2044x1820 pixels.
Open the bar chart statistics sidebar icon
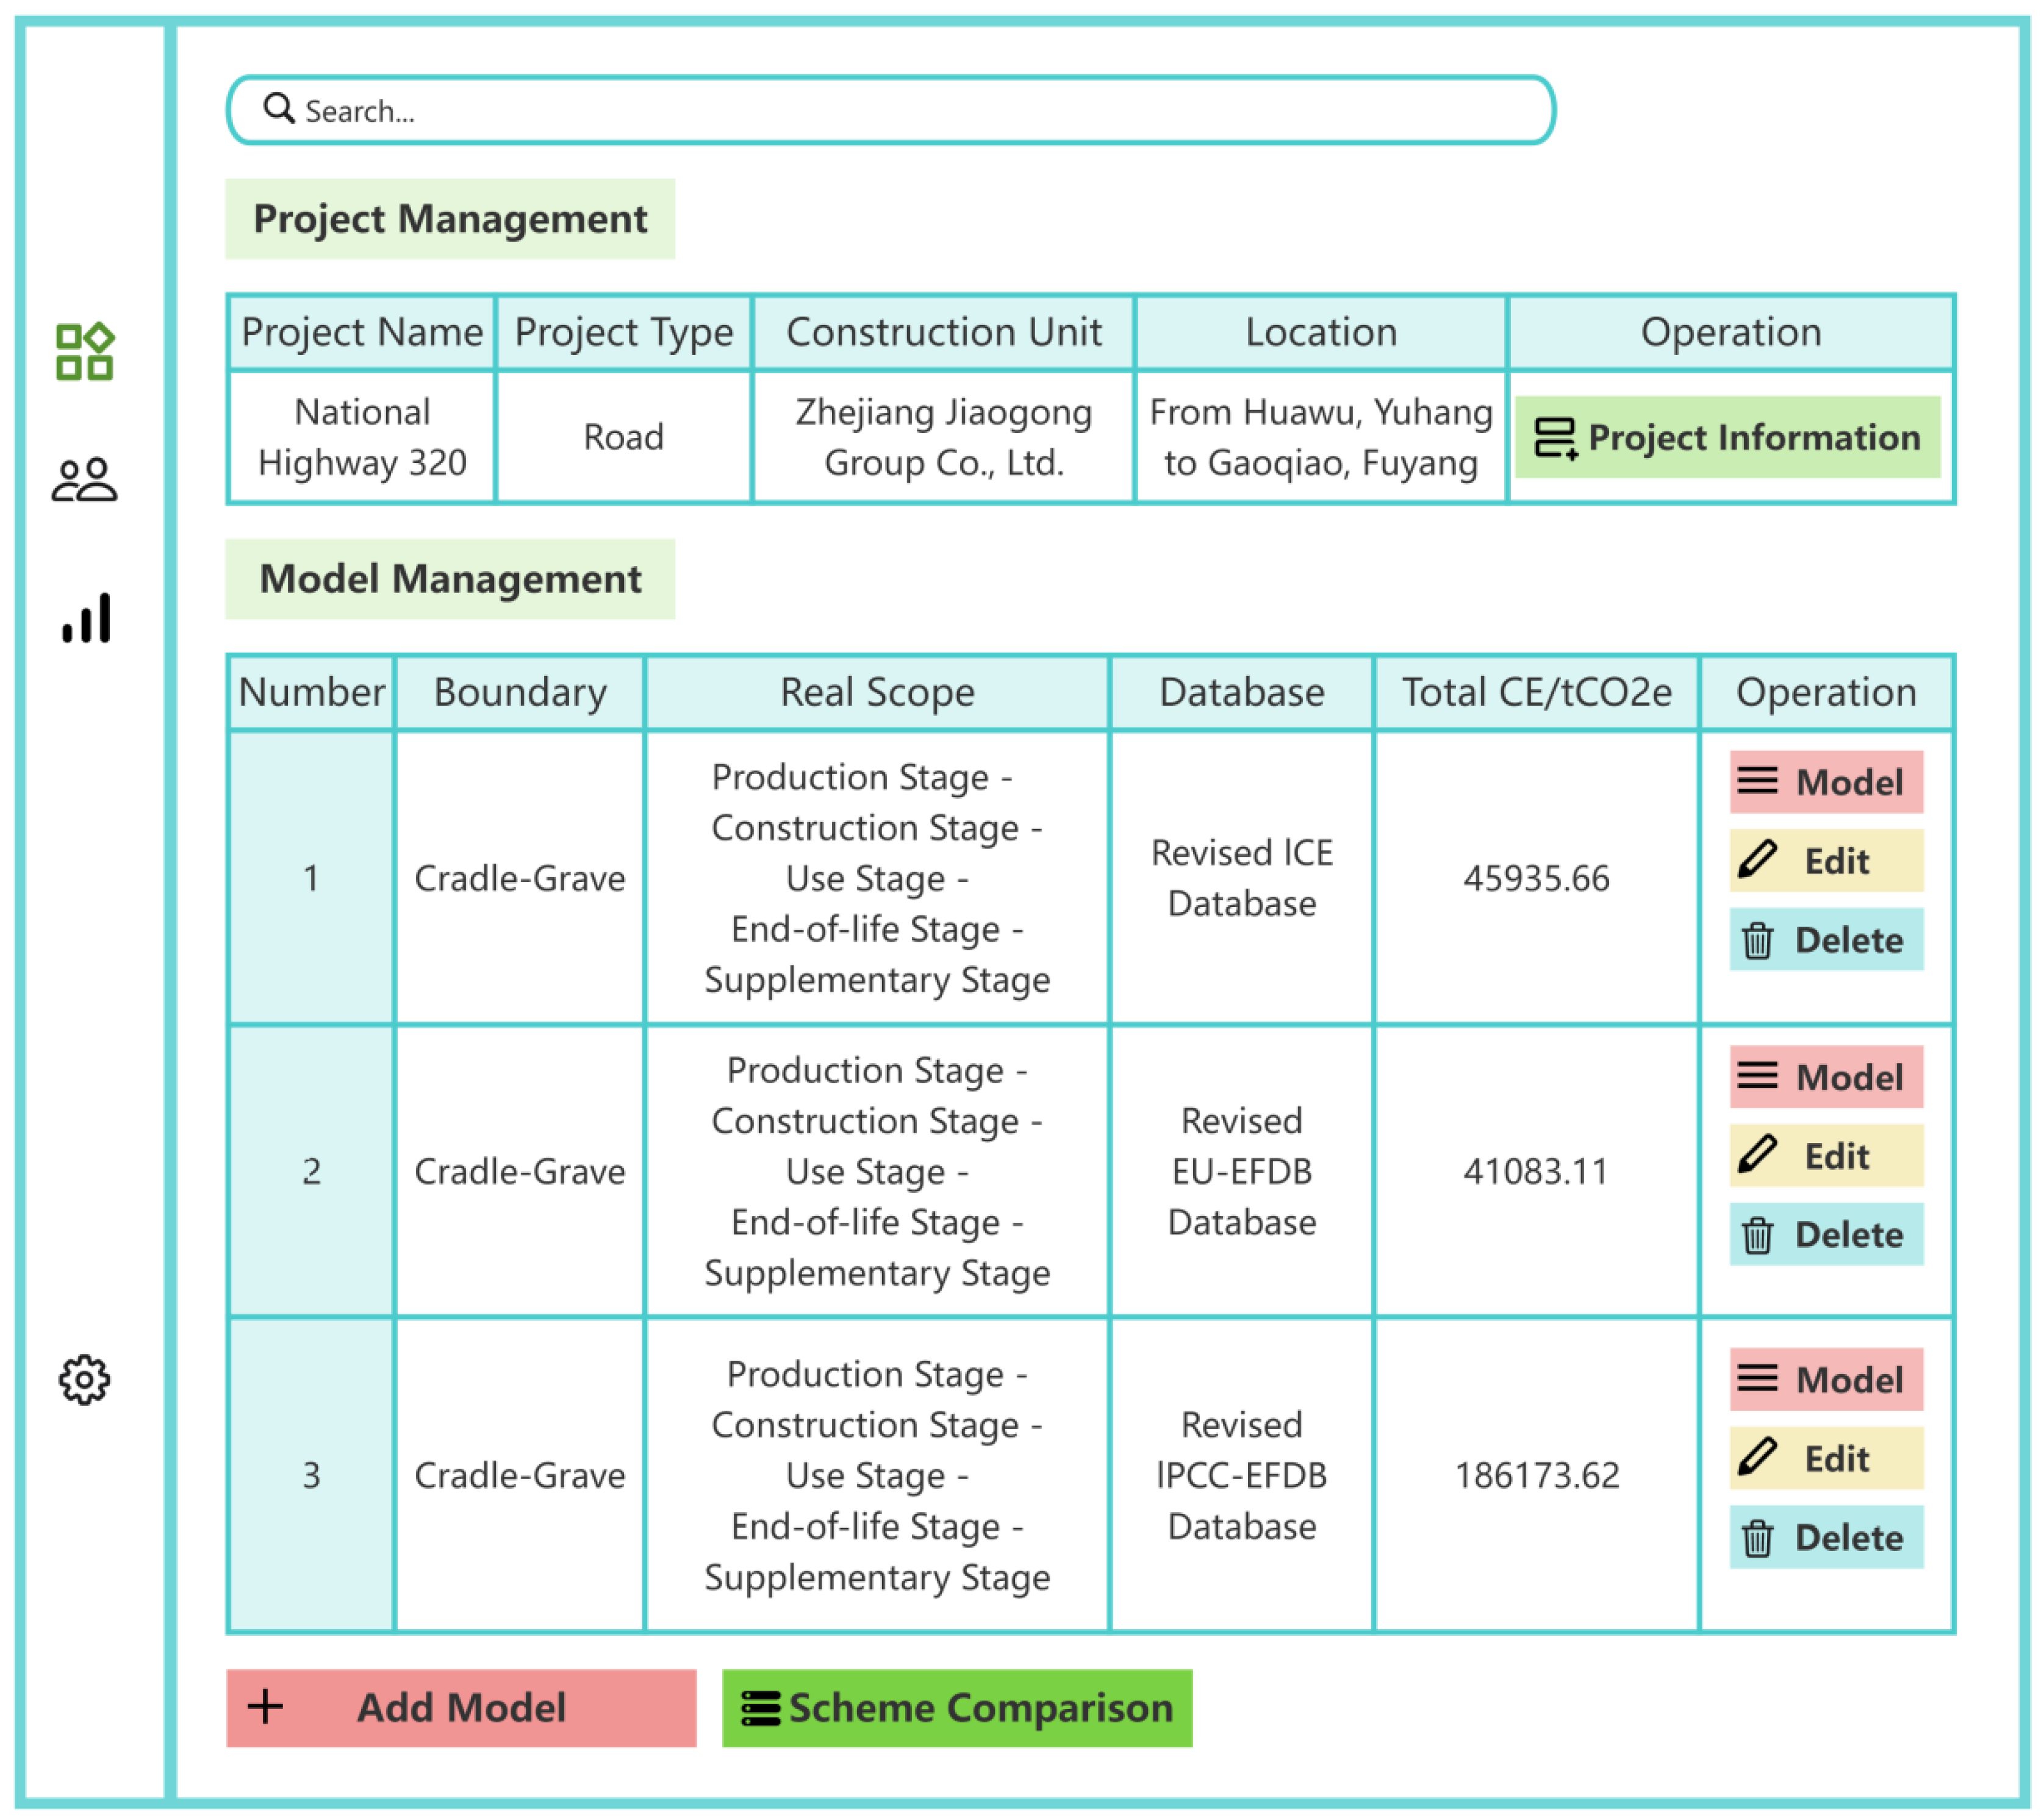pyautogui.click(x=86, y=618)
